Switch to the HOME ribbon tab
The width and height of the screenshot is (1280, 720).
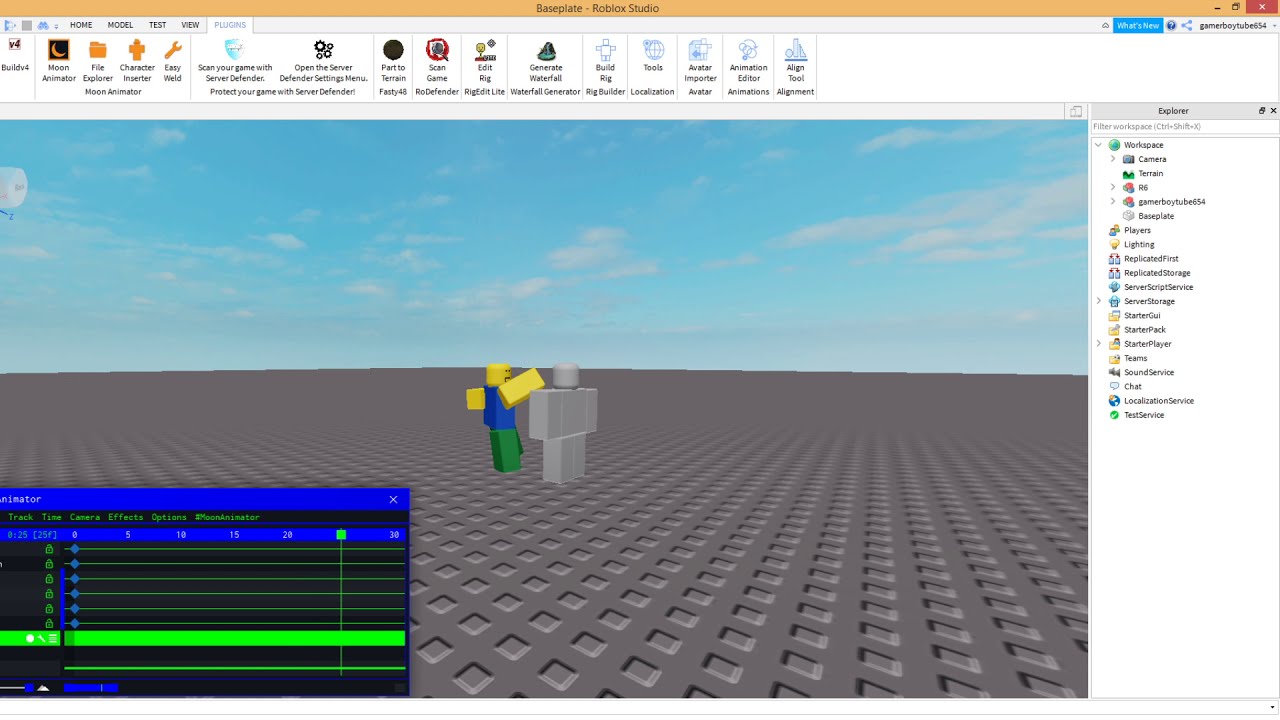(x=81, y=25)
